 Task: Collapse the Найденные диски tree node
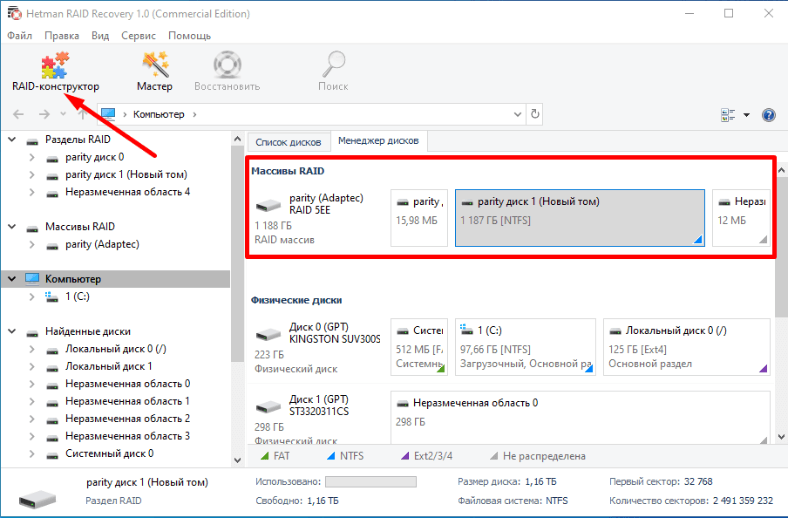[x=12, y=332]
